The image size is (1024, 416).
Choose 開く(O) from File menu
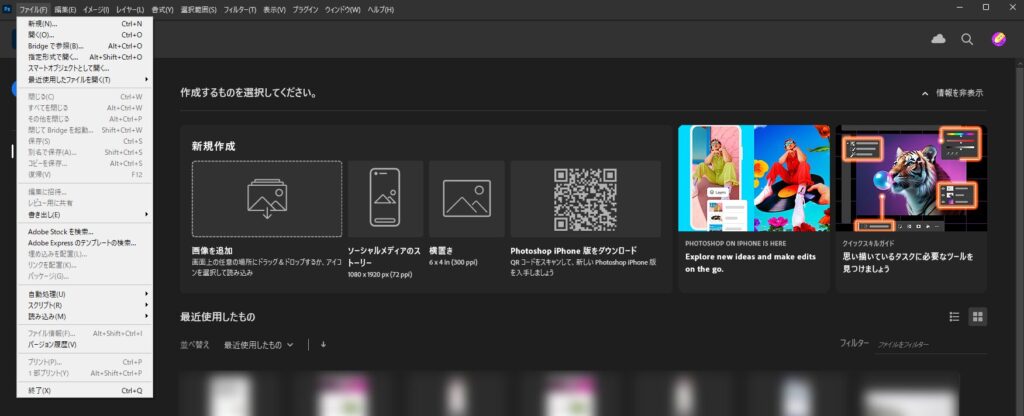click(x=85, y=35)
